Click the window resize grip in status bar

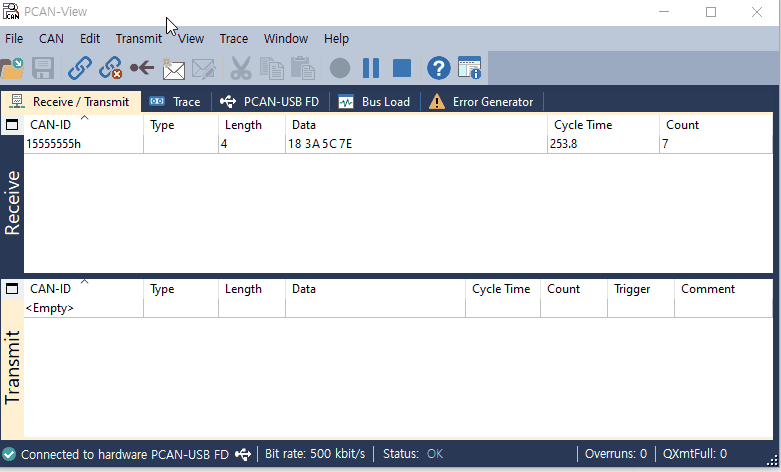coord(773,460)
